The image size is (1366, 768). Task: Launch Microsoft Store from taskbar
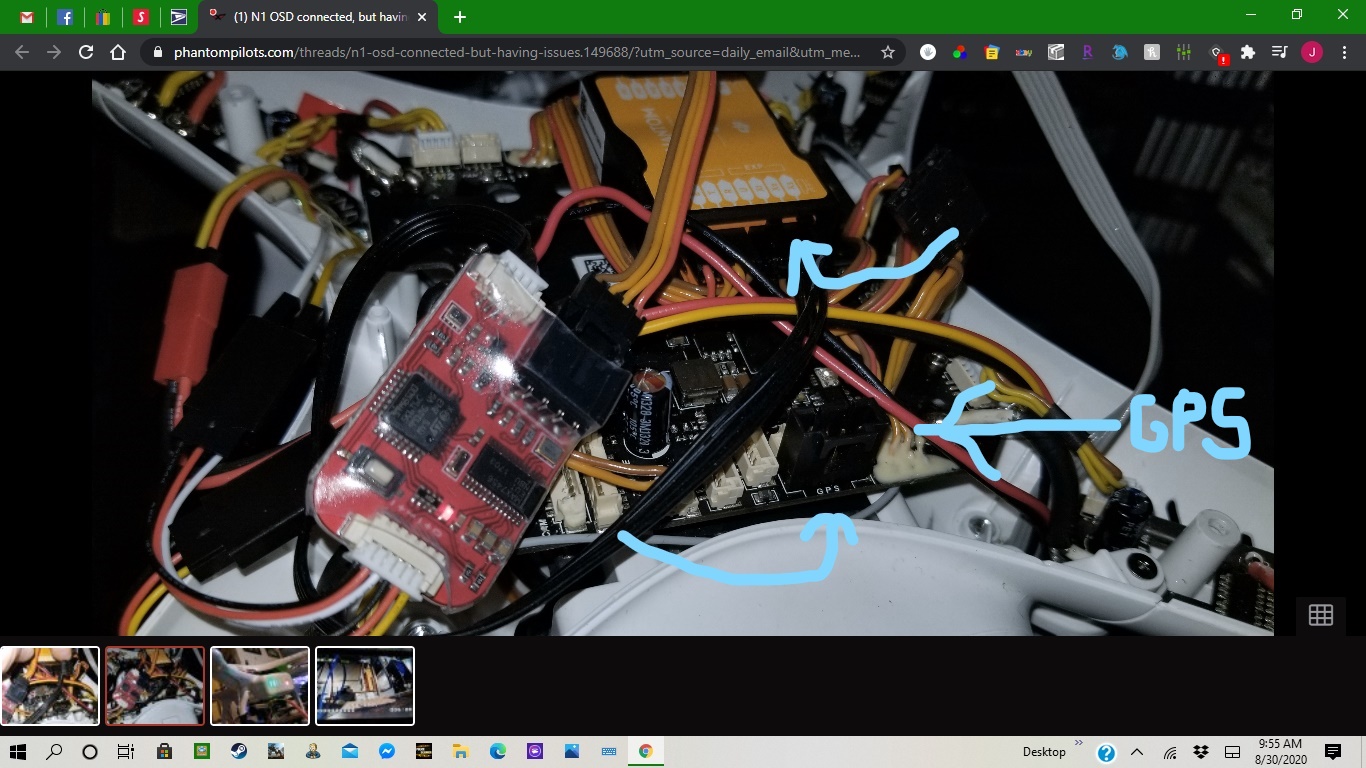[x=164, y=751]
